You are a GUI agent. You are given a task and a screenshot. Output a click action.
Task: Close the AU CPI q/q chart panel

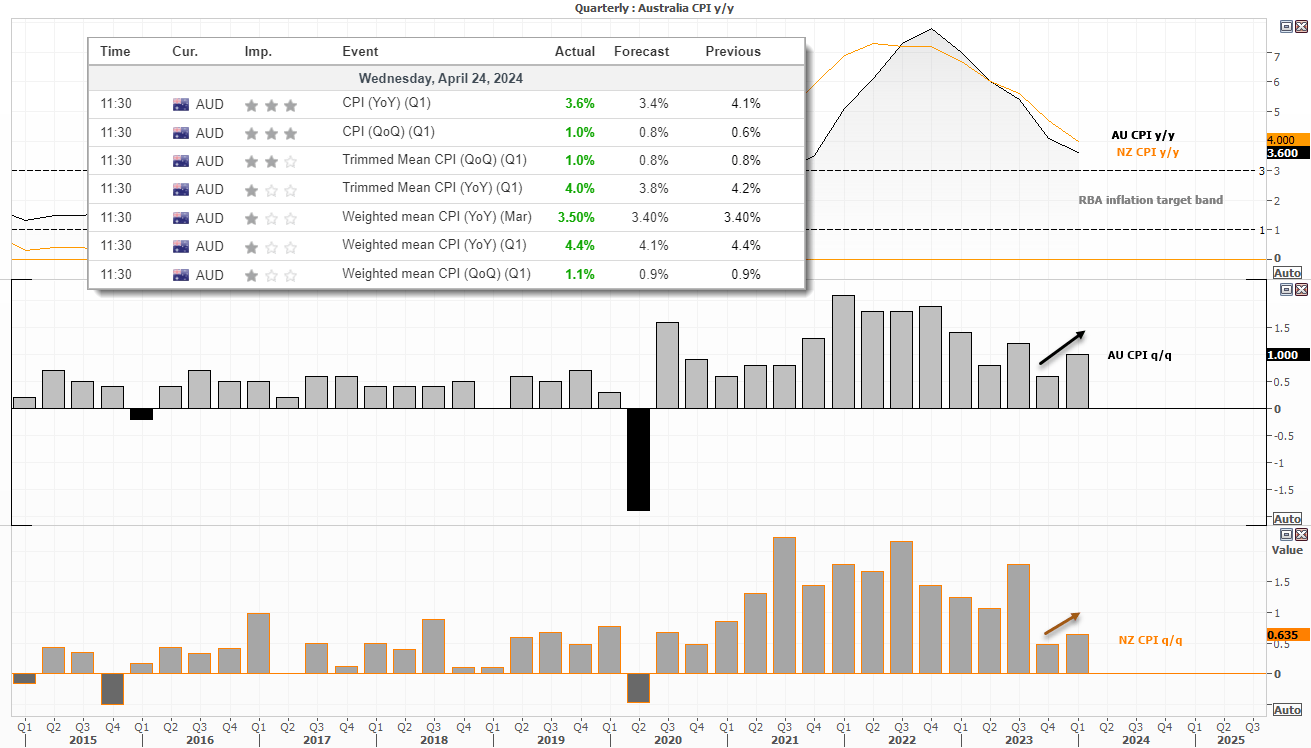(x=1301, y=290)
